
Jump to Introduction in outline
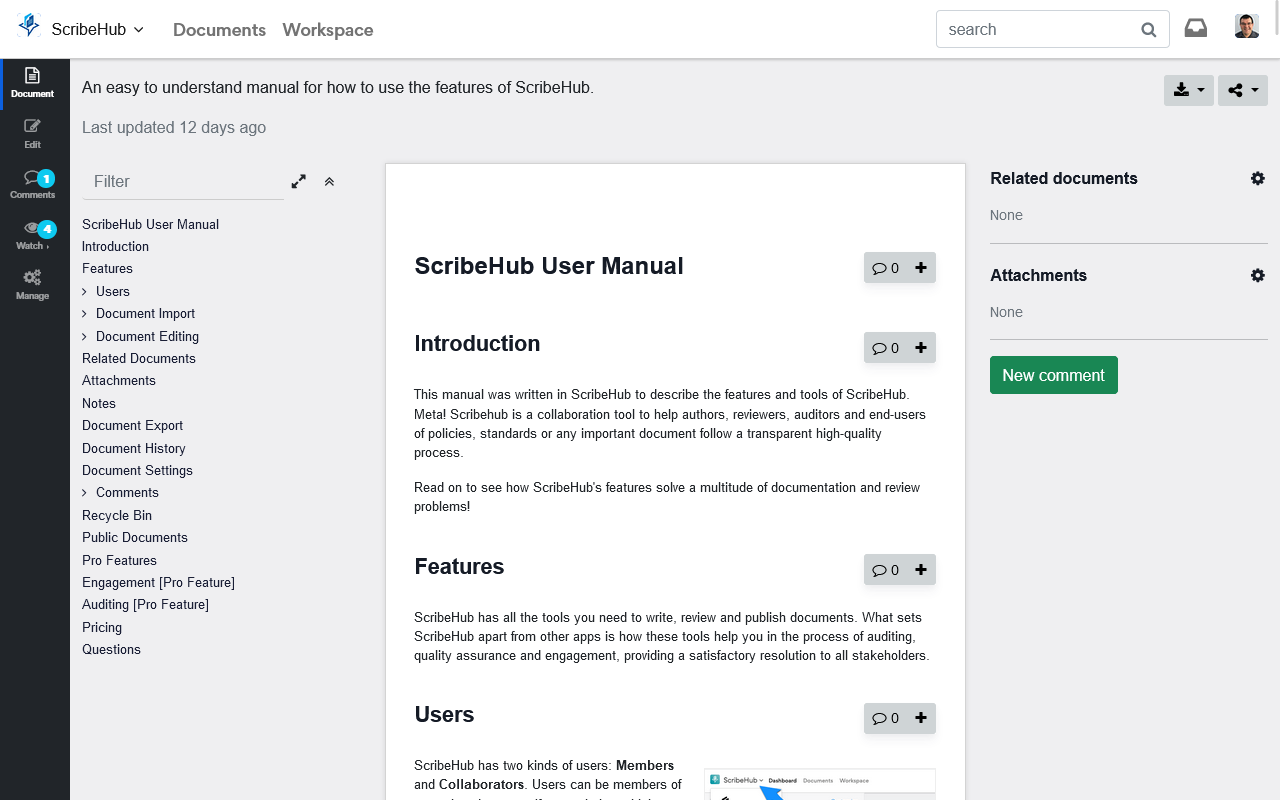click(115, 246)
